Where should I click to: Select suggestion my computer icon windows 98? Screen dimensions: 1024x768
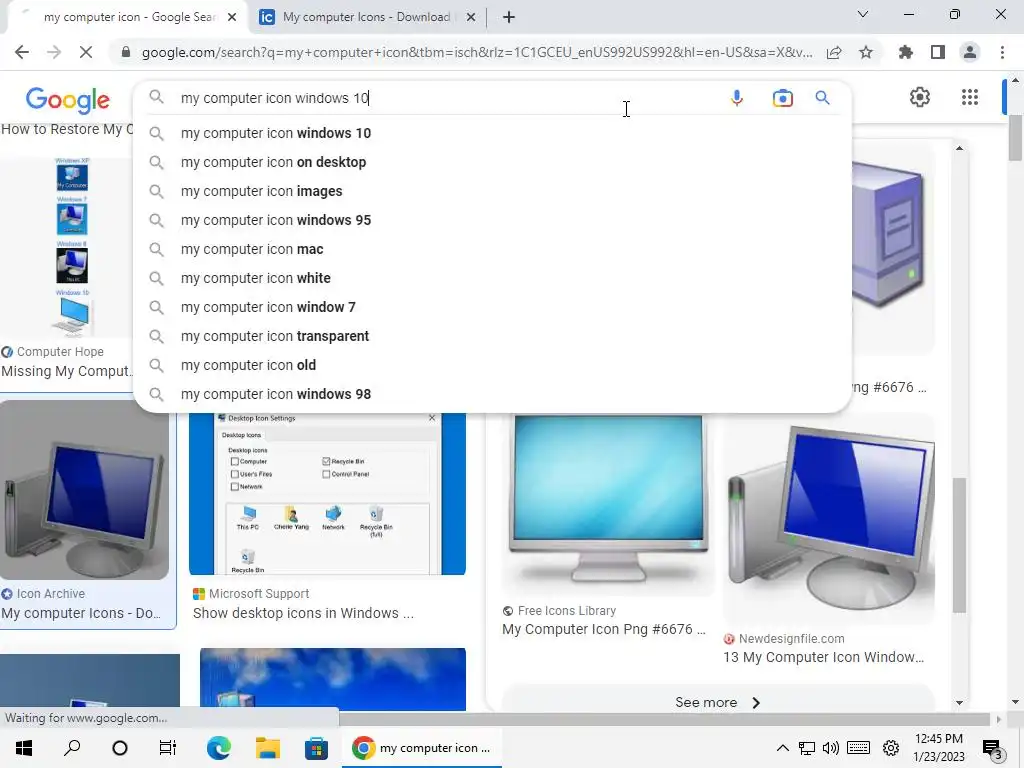(492, 394)
